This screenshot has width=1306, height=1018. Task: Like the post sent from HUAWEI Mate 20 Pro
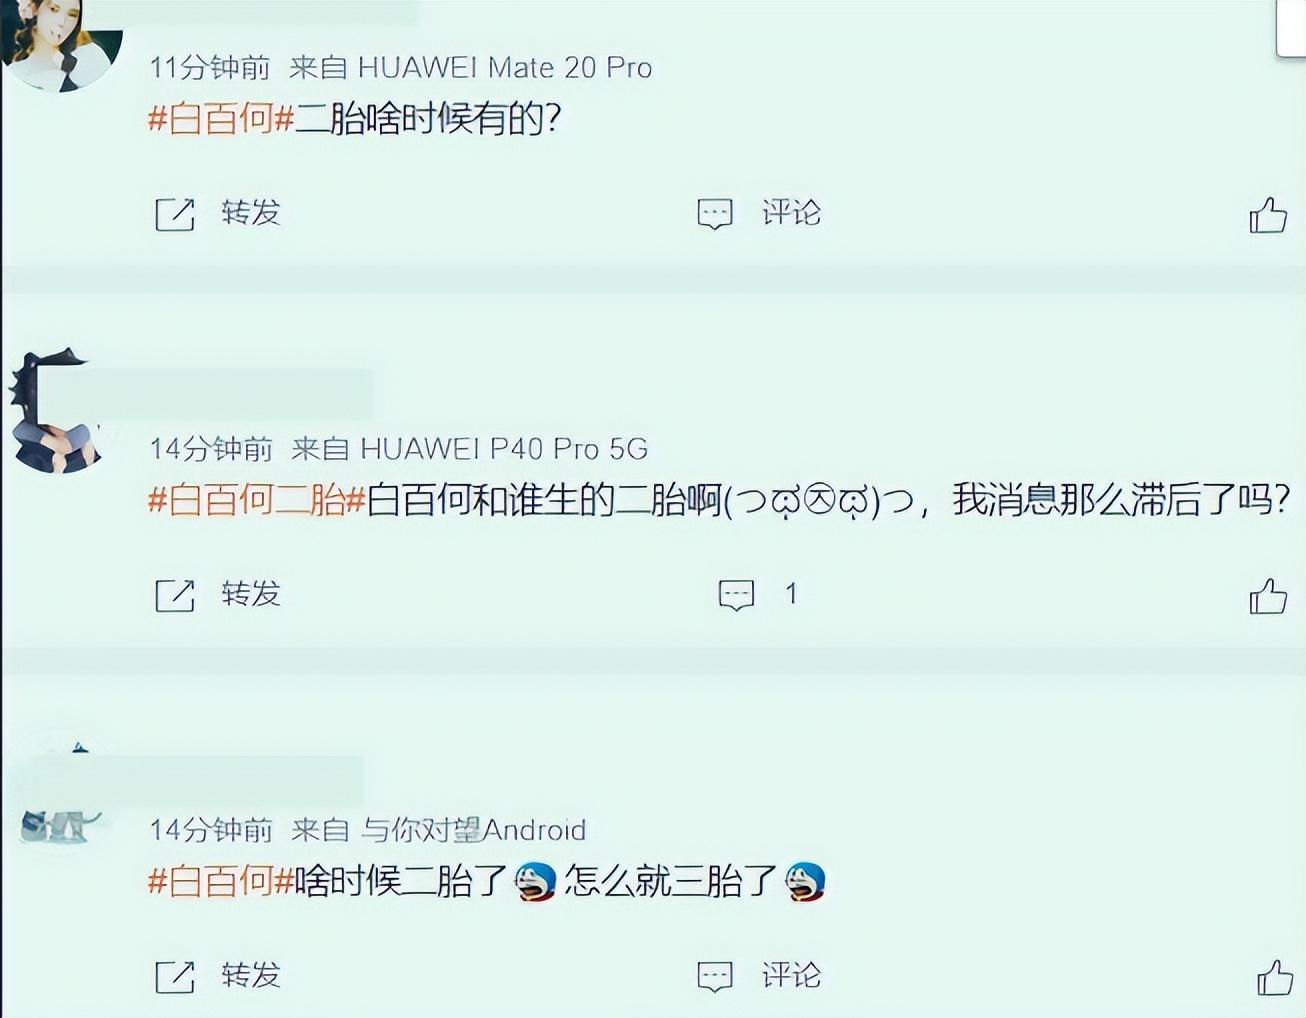pyautogui.click(x=1268, y=214)
